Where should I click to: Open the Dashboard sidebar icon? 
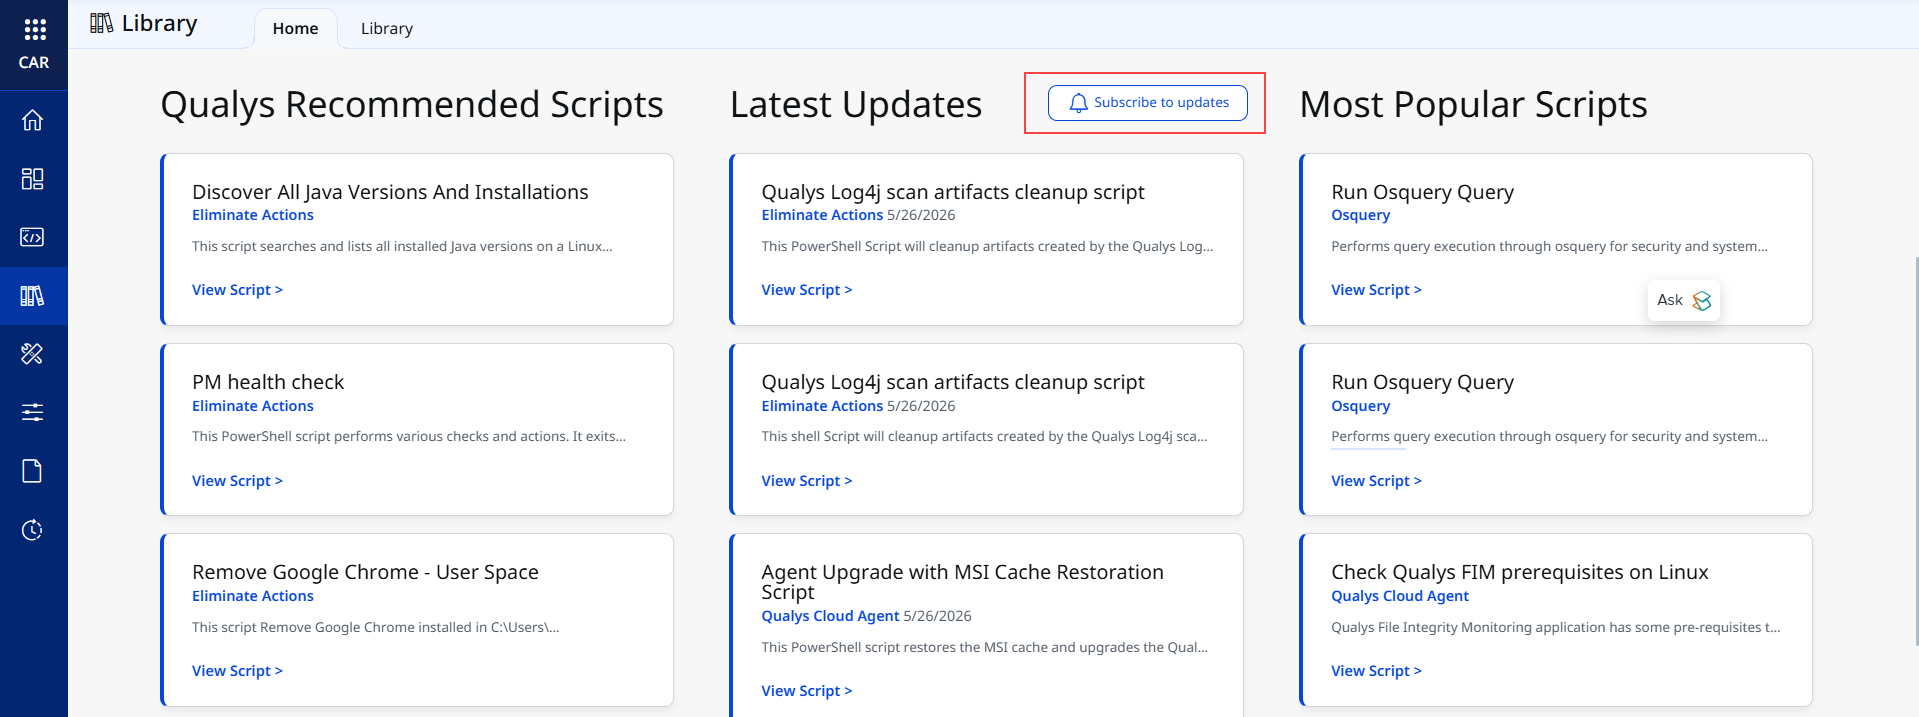[x=33, y=179]
